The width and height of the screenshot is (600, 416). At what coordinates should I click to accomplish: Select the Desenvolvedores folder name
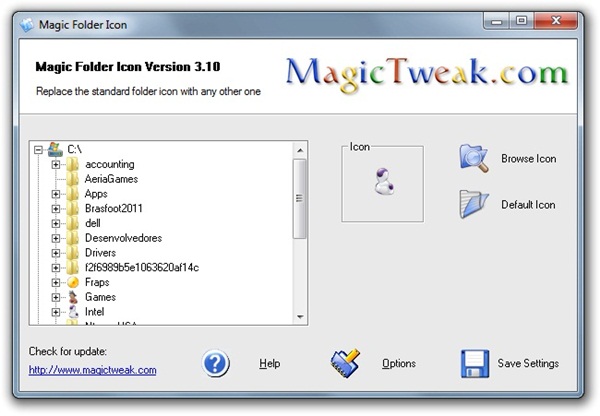pyautogui.click(x=123, y=238)
